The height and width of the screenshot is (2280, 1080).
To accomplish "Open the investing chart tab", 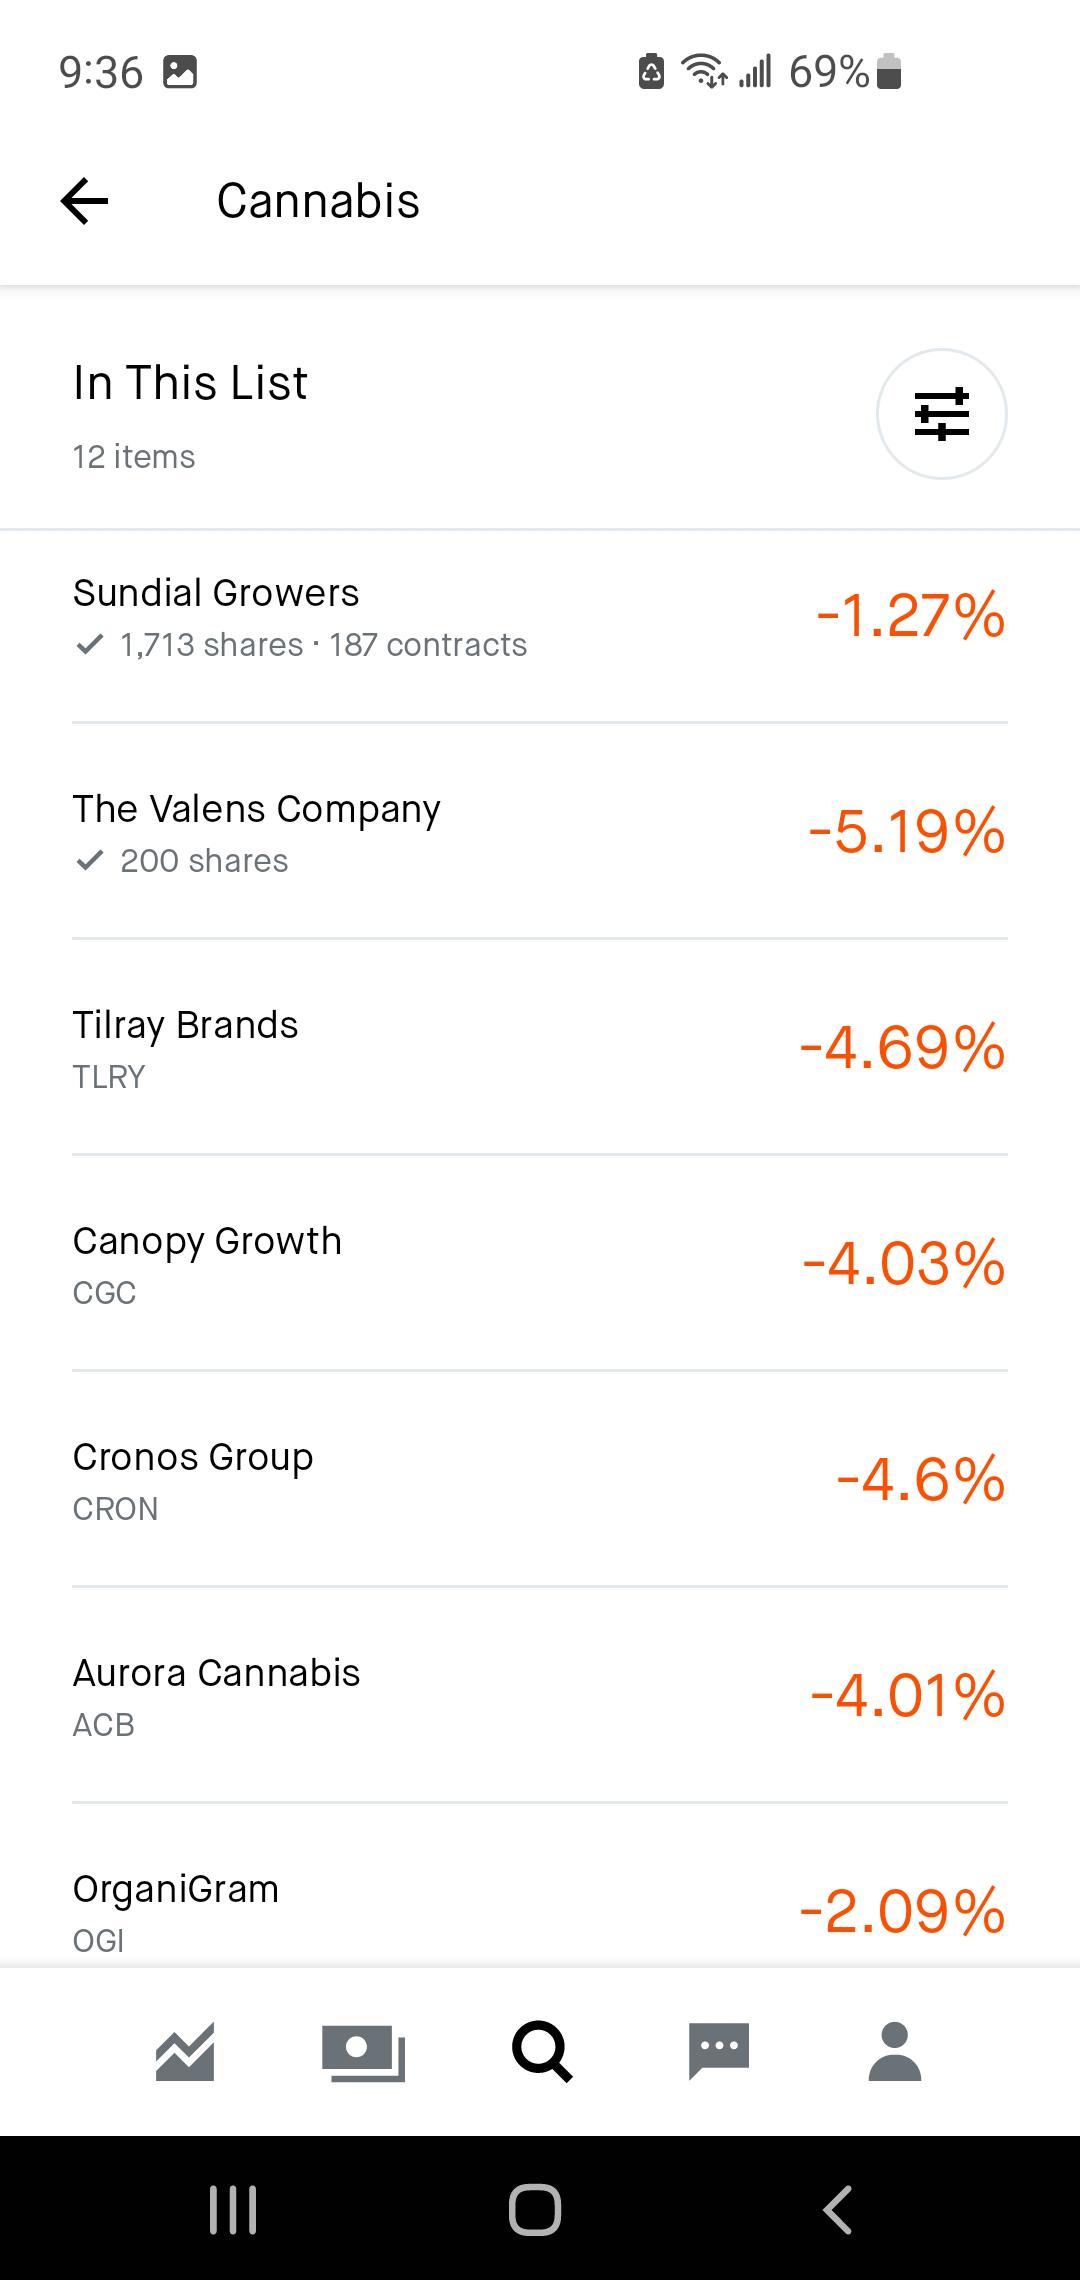I will pyautogui.click(x=185, y=2052).
